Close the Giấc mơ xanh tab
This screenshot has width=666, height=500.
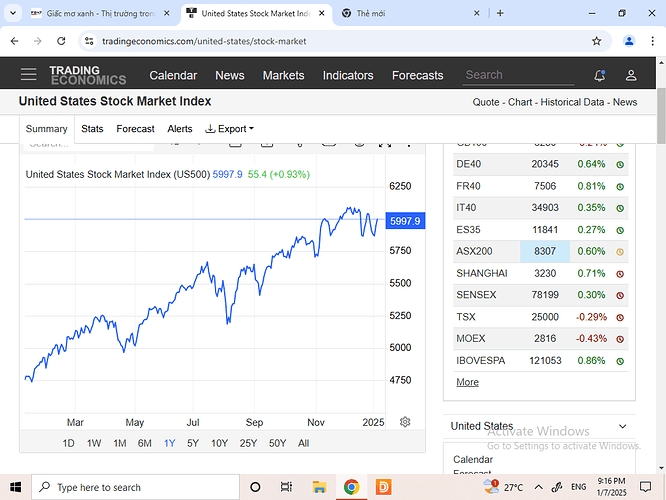(167, 13)
